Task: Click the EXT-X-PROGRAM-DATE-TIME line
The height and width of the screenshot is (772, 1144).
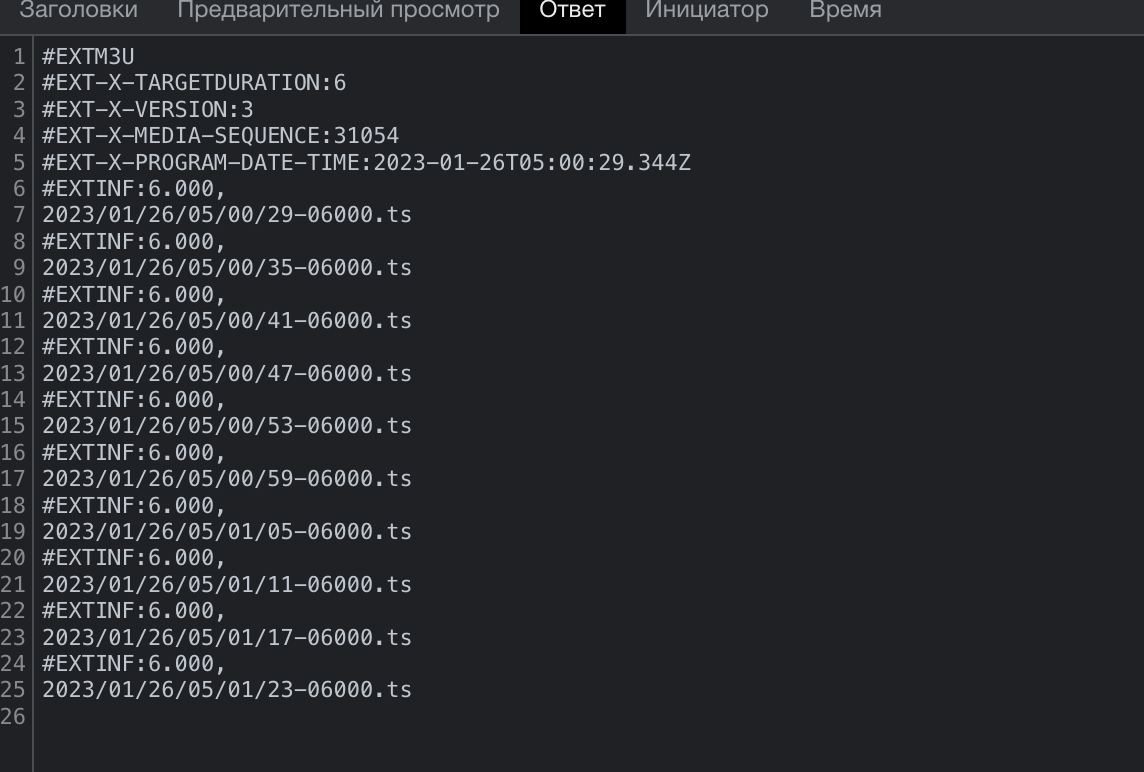Action: (366, 162)
